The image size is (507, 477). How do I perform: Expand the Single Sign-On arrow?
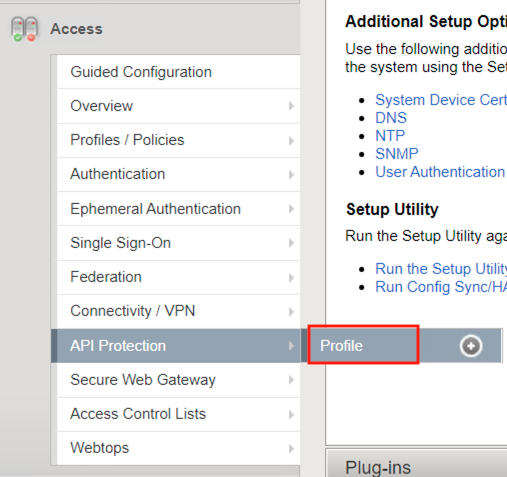(291, 243)
